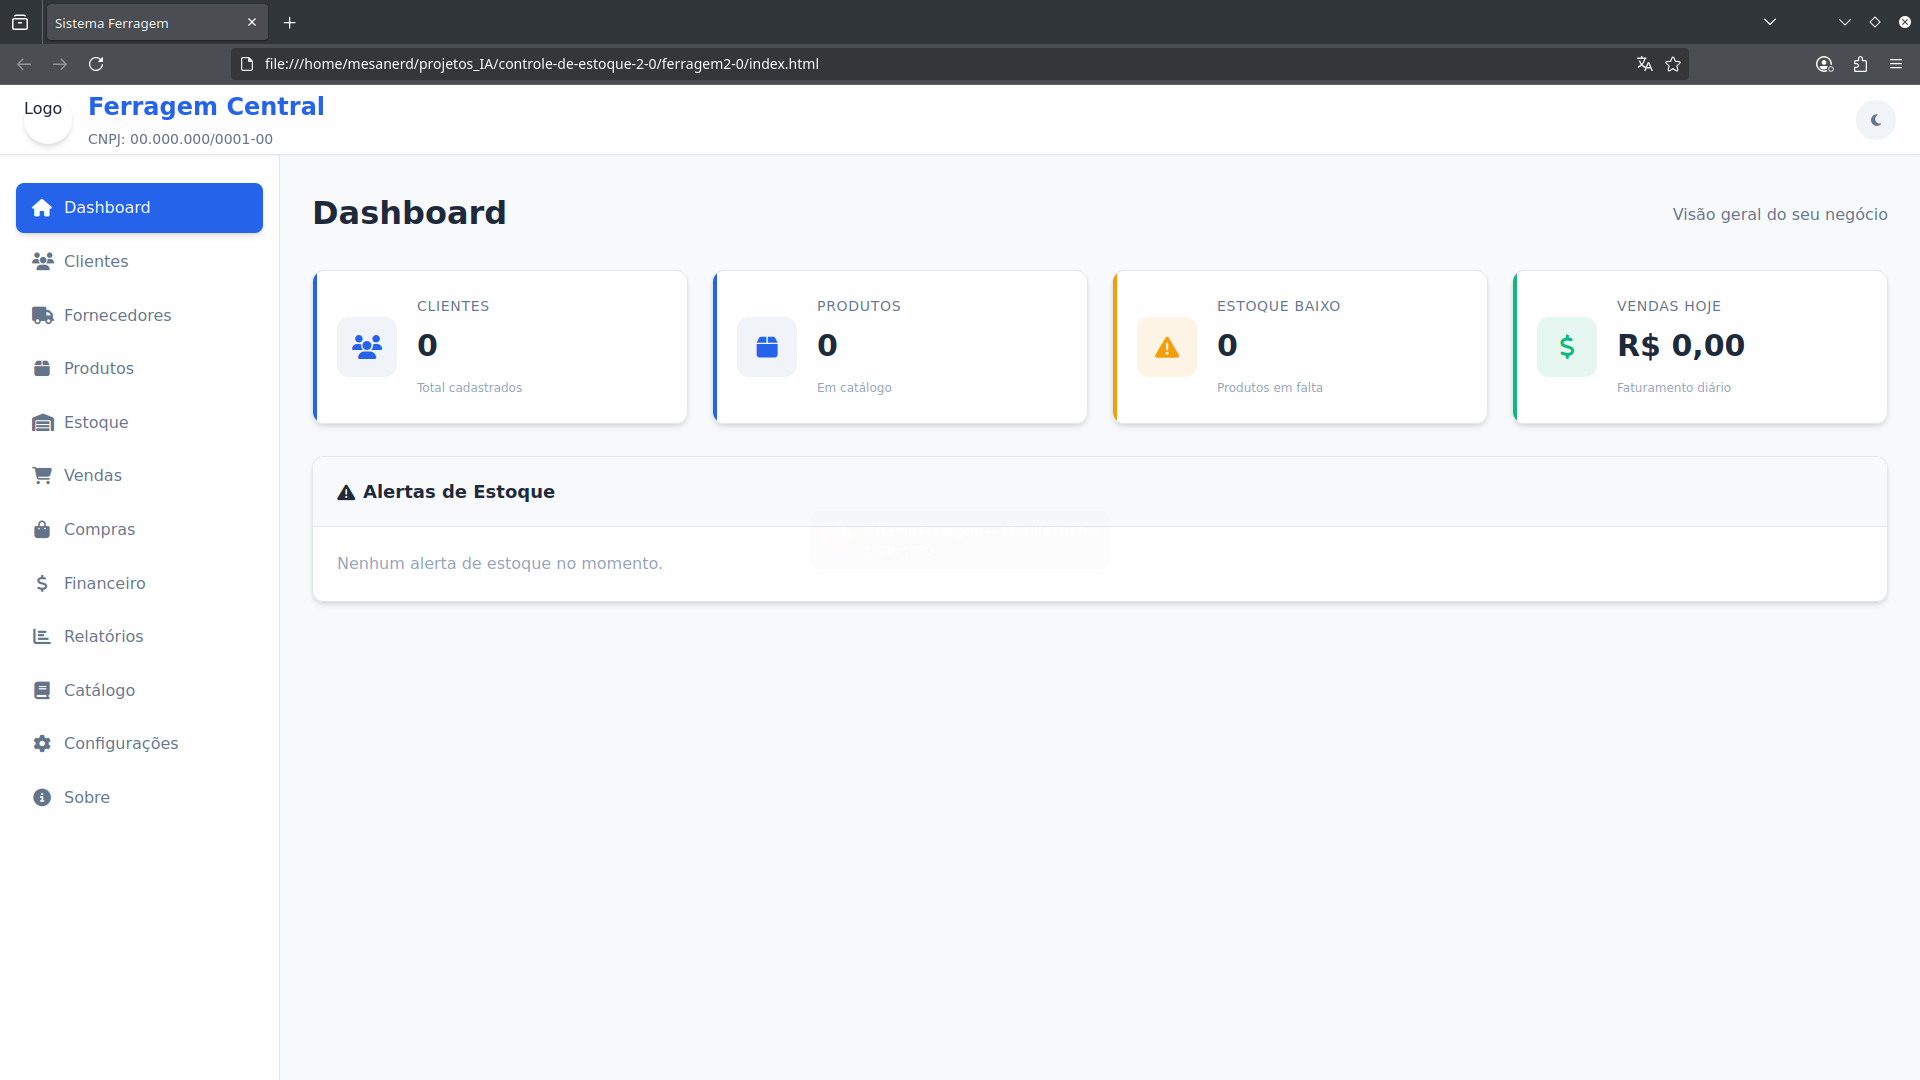Click the Produtos card box icon
The image size is (1920, 1080).
coord(767,347)
